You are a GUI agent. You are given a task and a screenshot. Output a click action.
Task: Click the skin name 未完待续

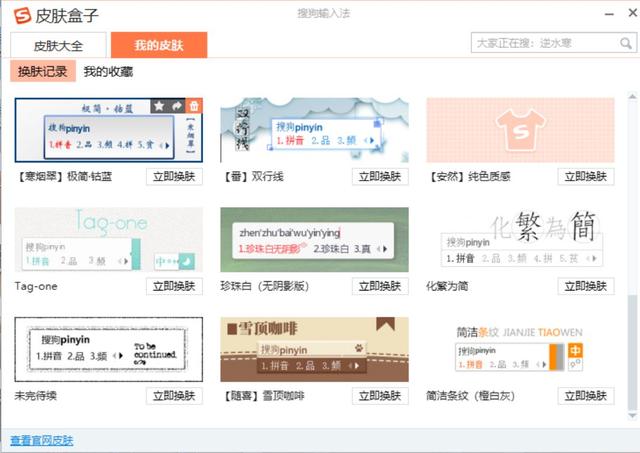[x=36, y=395]
